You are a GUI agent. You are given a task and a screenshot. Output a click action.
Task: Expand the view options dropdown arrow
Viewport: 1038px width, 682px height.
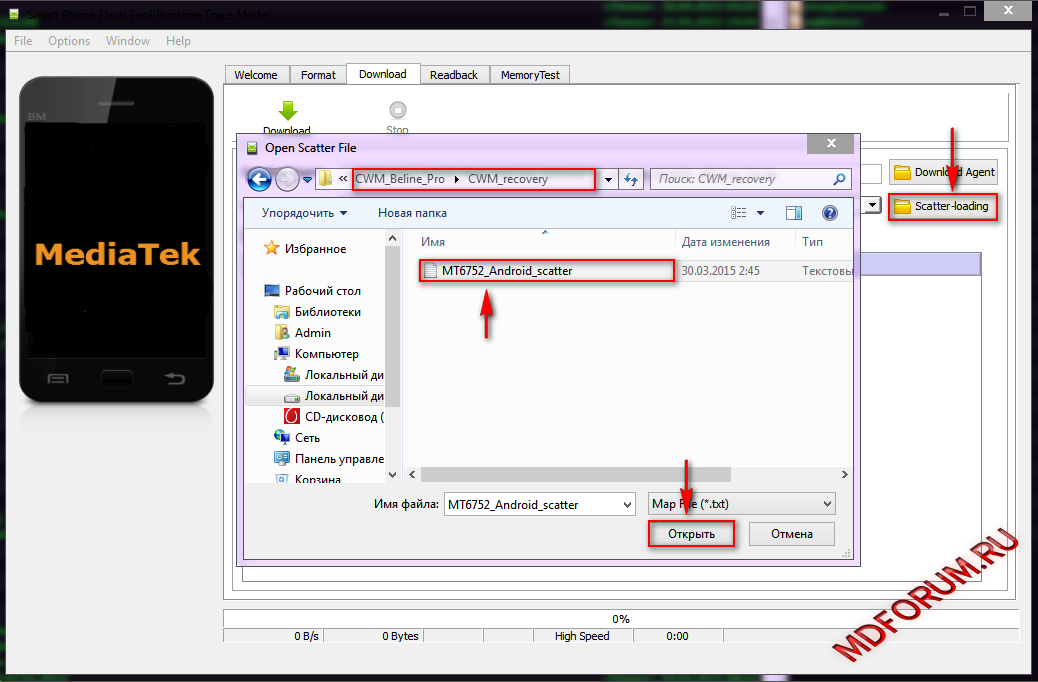[x=760, y=213]
